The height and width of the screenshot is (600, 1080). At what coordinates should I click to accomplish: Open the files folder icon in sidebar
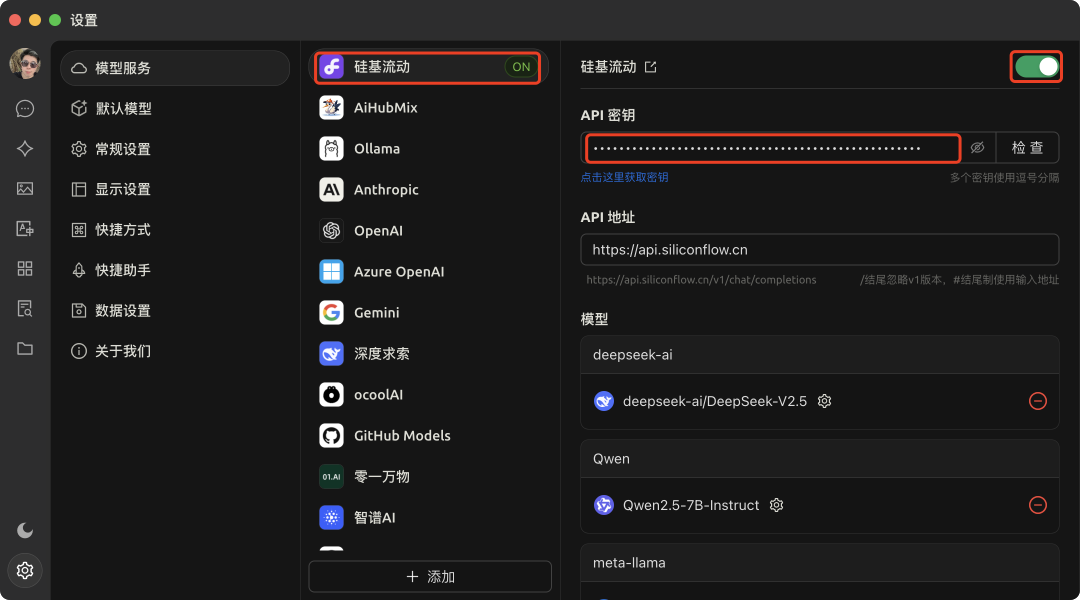point(25,348)
